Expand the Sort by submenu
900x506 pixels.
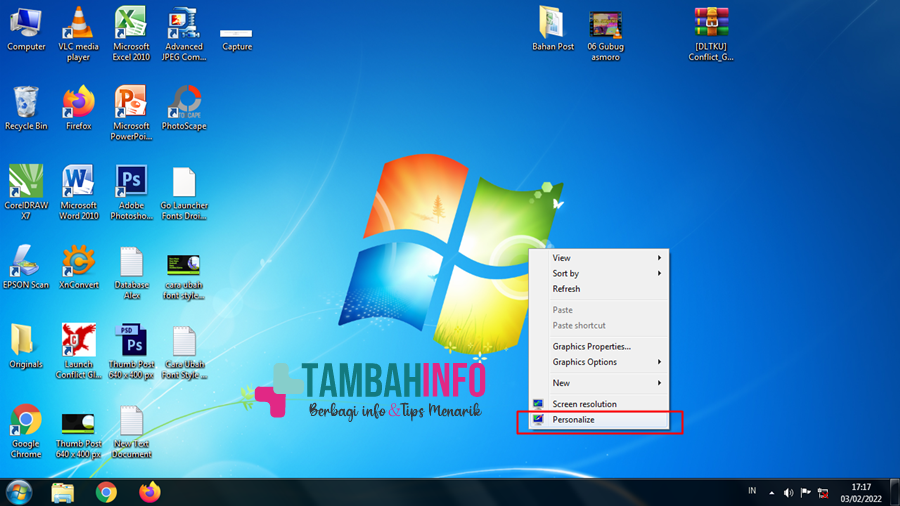(x=599, y=274)
